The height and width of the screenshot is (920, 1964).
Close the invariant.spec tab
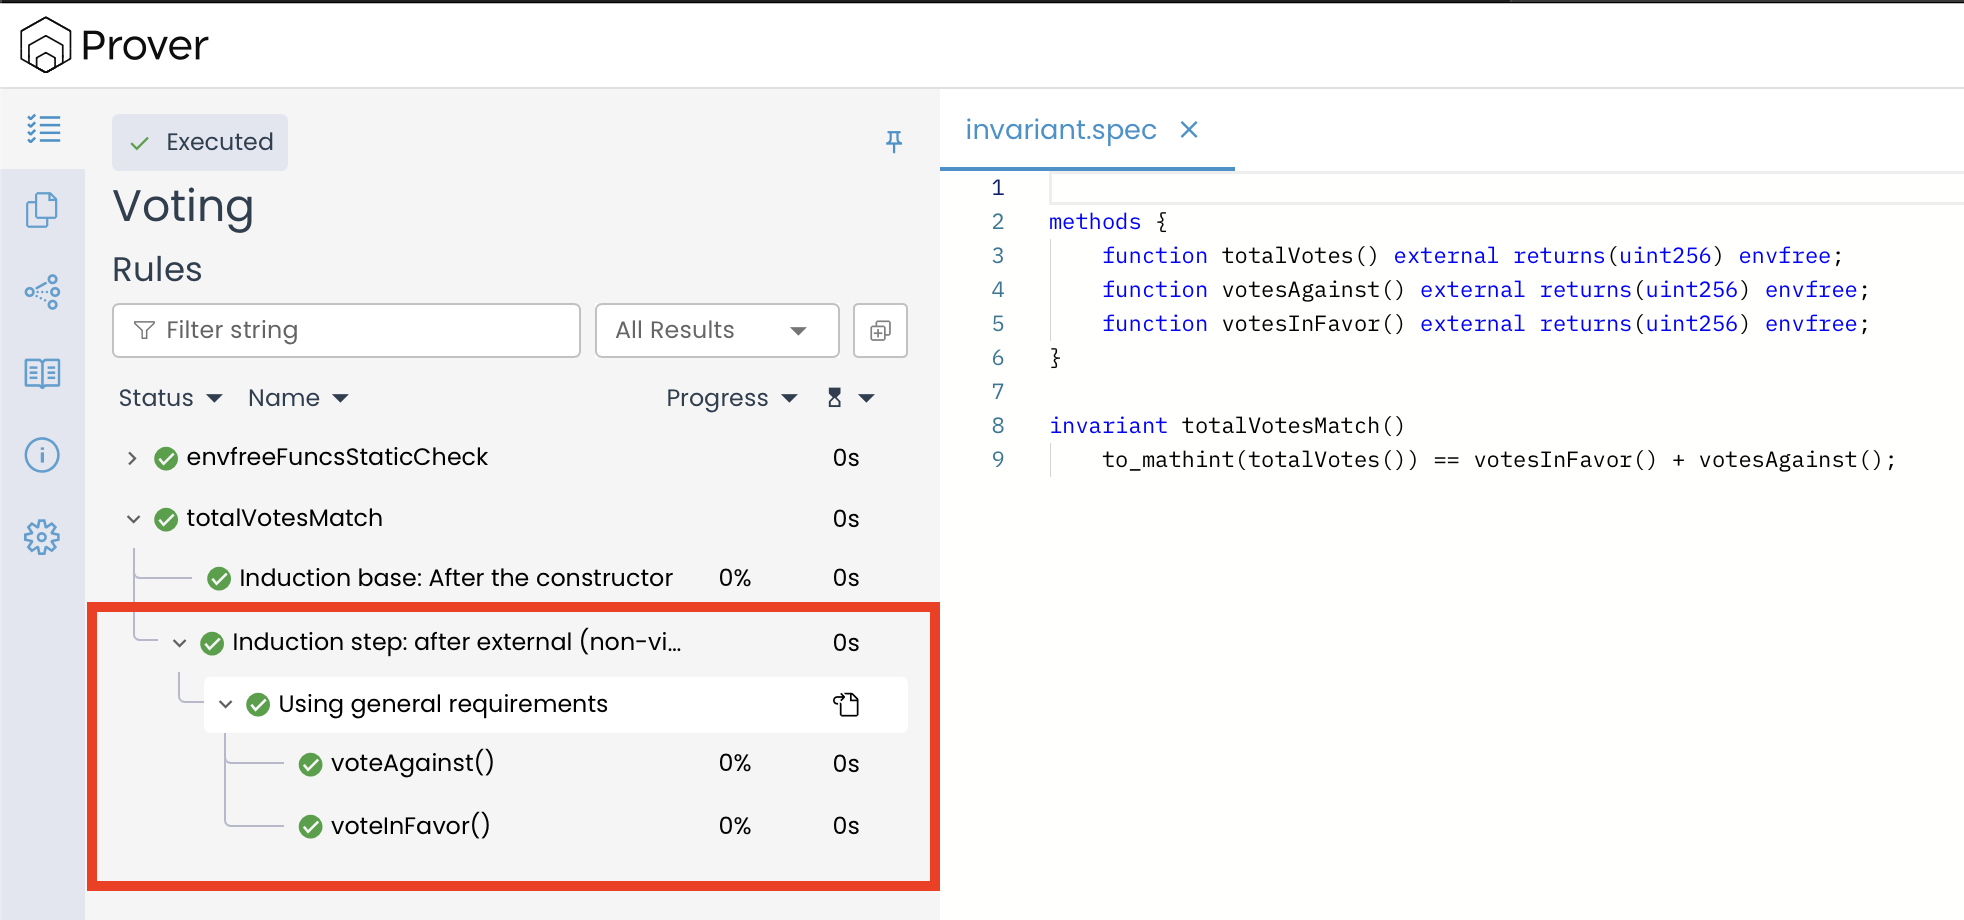(1189, 130)
